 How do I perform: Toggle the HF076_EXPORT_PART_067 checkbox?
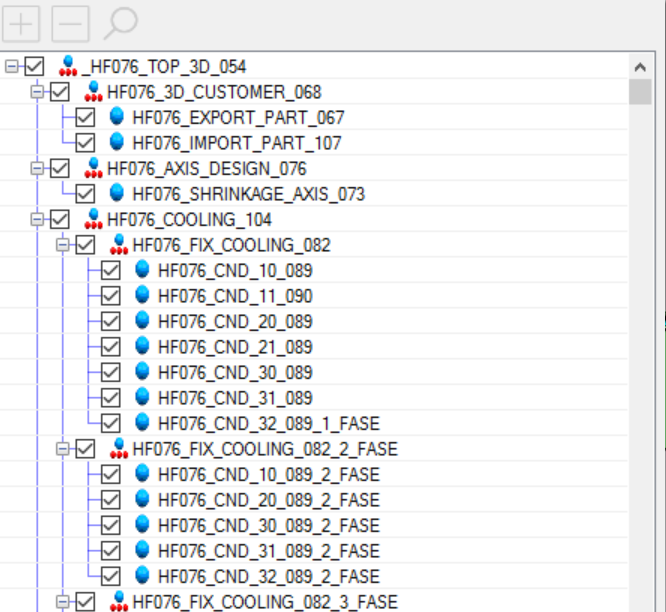85,118
